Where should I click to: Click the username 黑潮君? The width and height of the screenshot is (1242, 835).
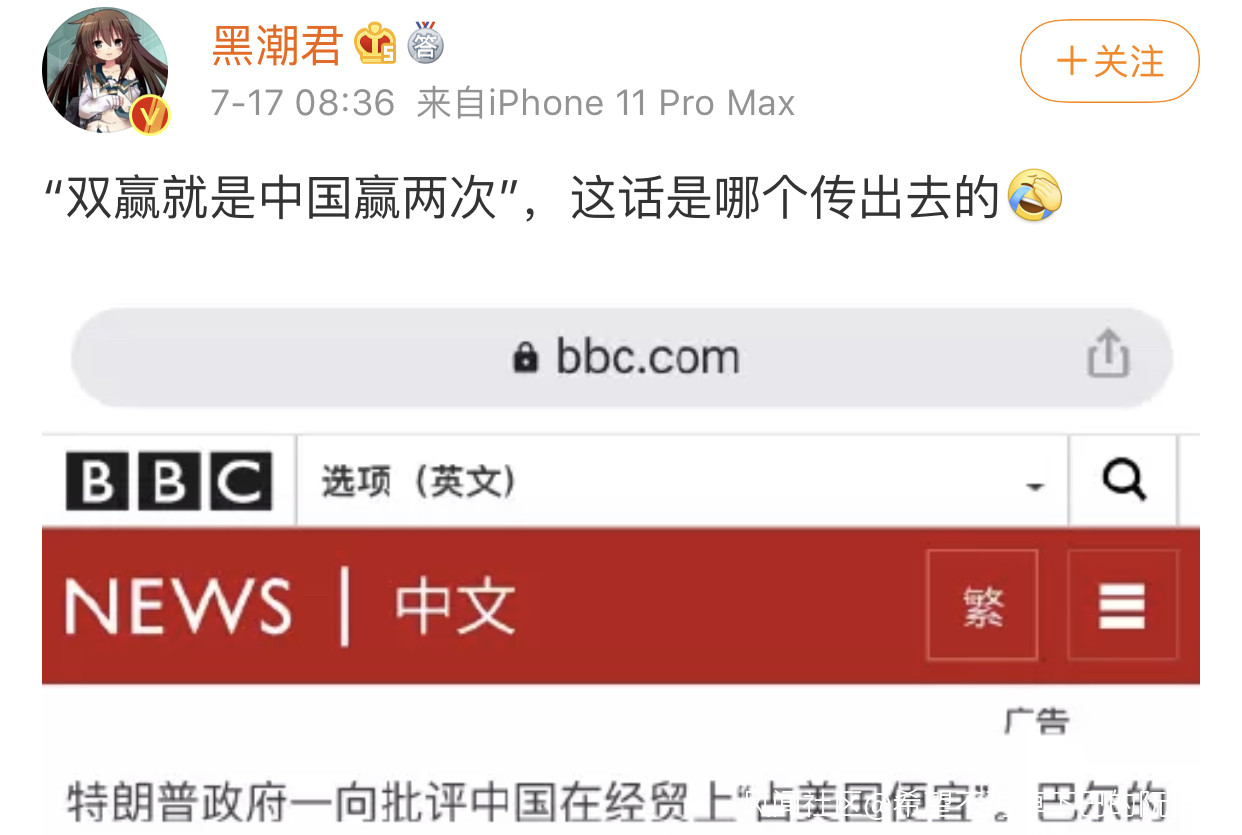[277, 44]
